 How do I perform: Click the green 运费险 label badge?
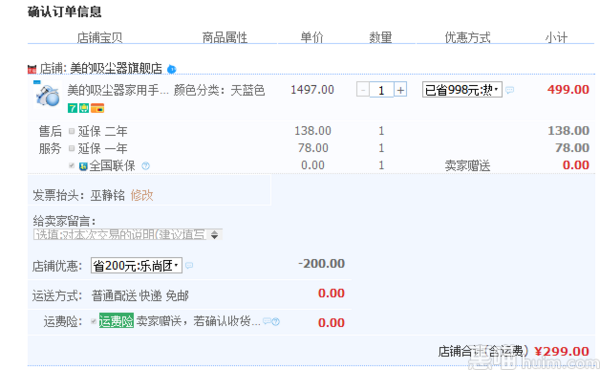point(116,321)
